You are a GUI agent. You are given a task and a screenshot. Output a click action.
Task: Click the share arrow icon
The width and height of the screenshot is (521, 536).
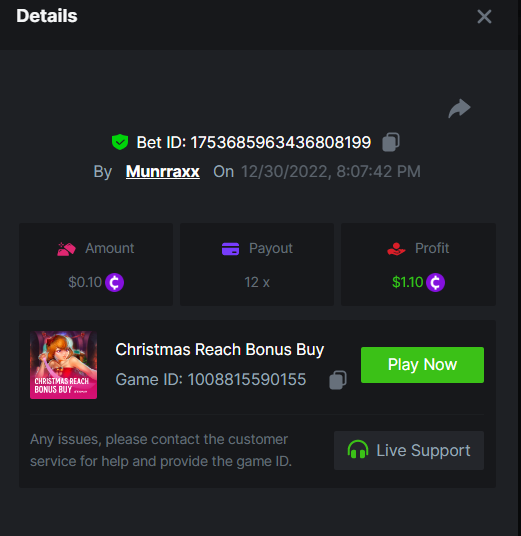459,108
